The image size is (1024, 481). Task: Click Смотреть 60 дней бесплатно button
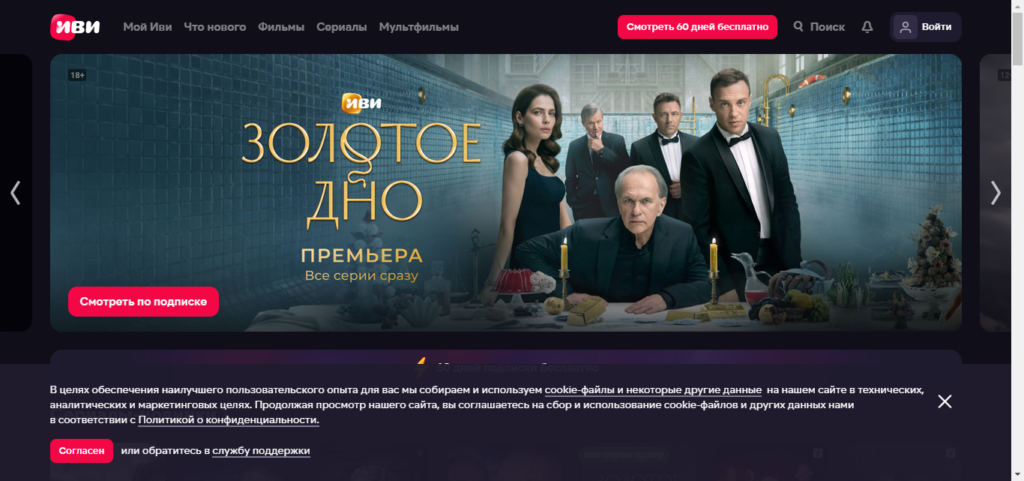pos(697,27)
